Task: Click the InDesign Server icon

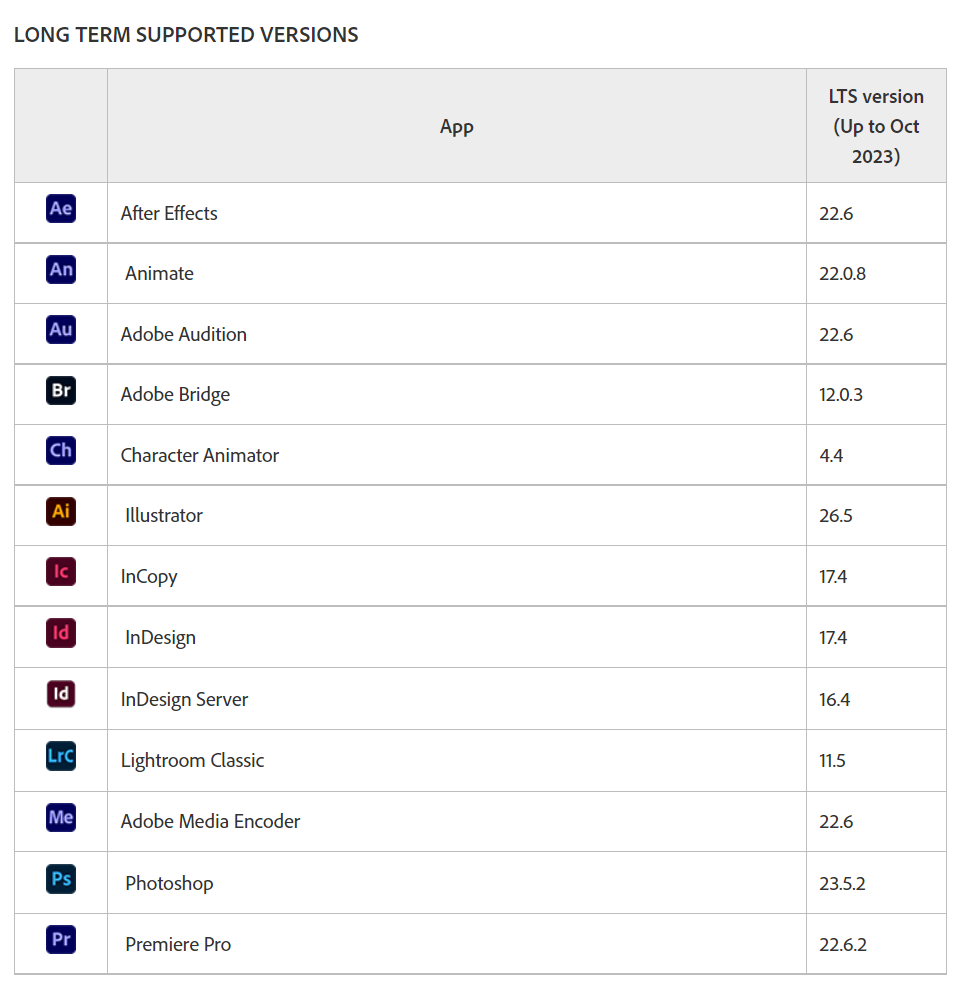Action: coord(61,694)
